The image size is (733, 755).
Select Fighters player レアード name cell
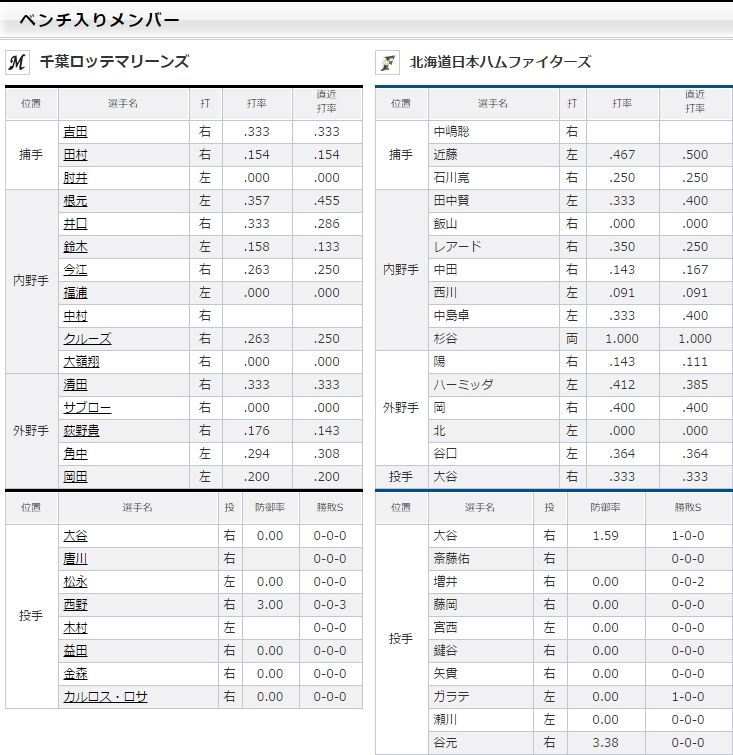(494, 247)
